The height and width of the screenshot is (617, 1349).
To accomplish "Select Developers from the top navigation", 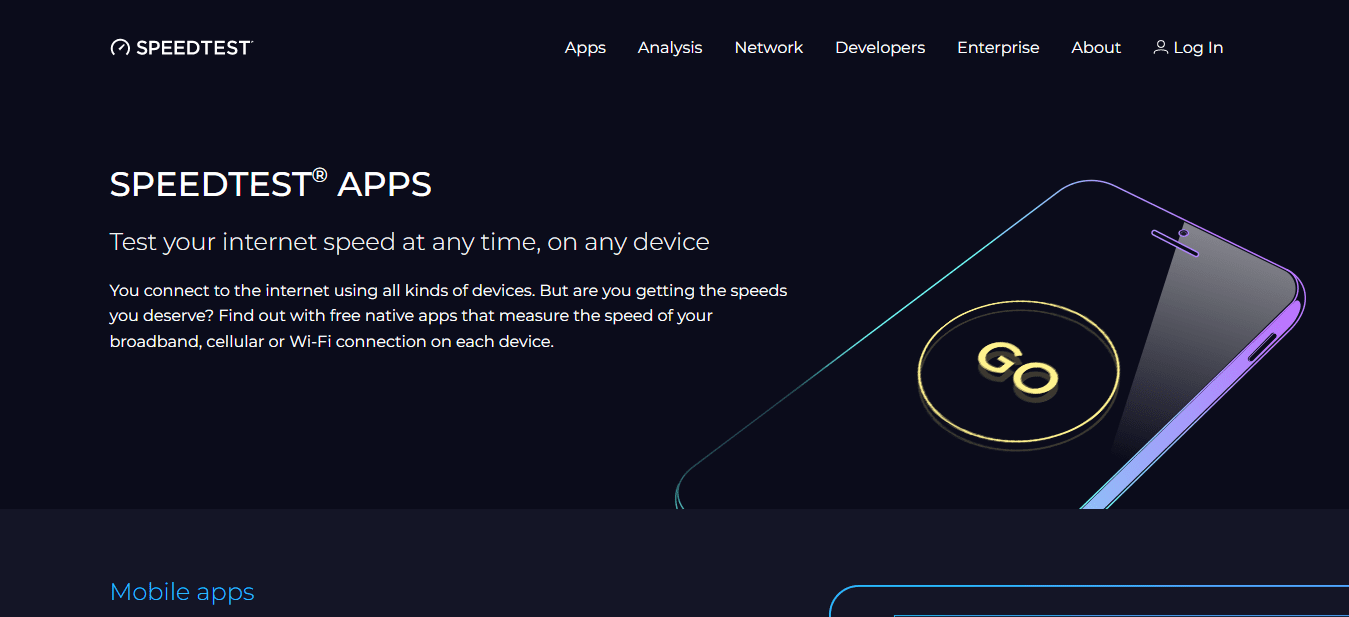I will coord(879,47).
